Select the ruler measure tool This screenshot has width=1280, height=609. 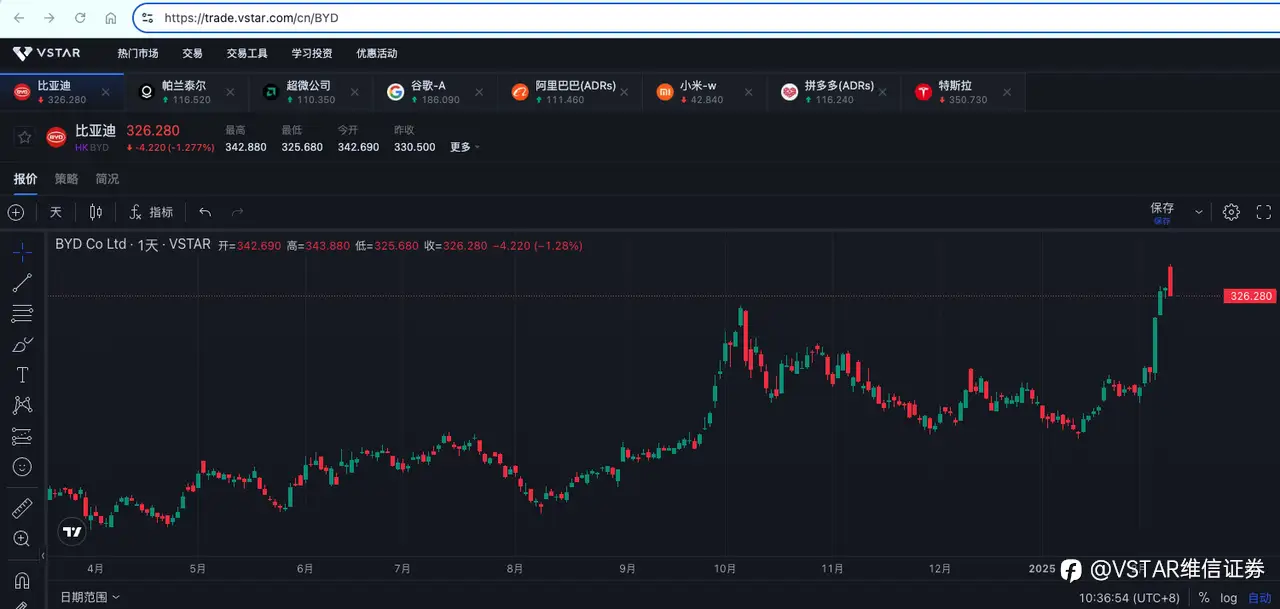[22, 508]
